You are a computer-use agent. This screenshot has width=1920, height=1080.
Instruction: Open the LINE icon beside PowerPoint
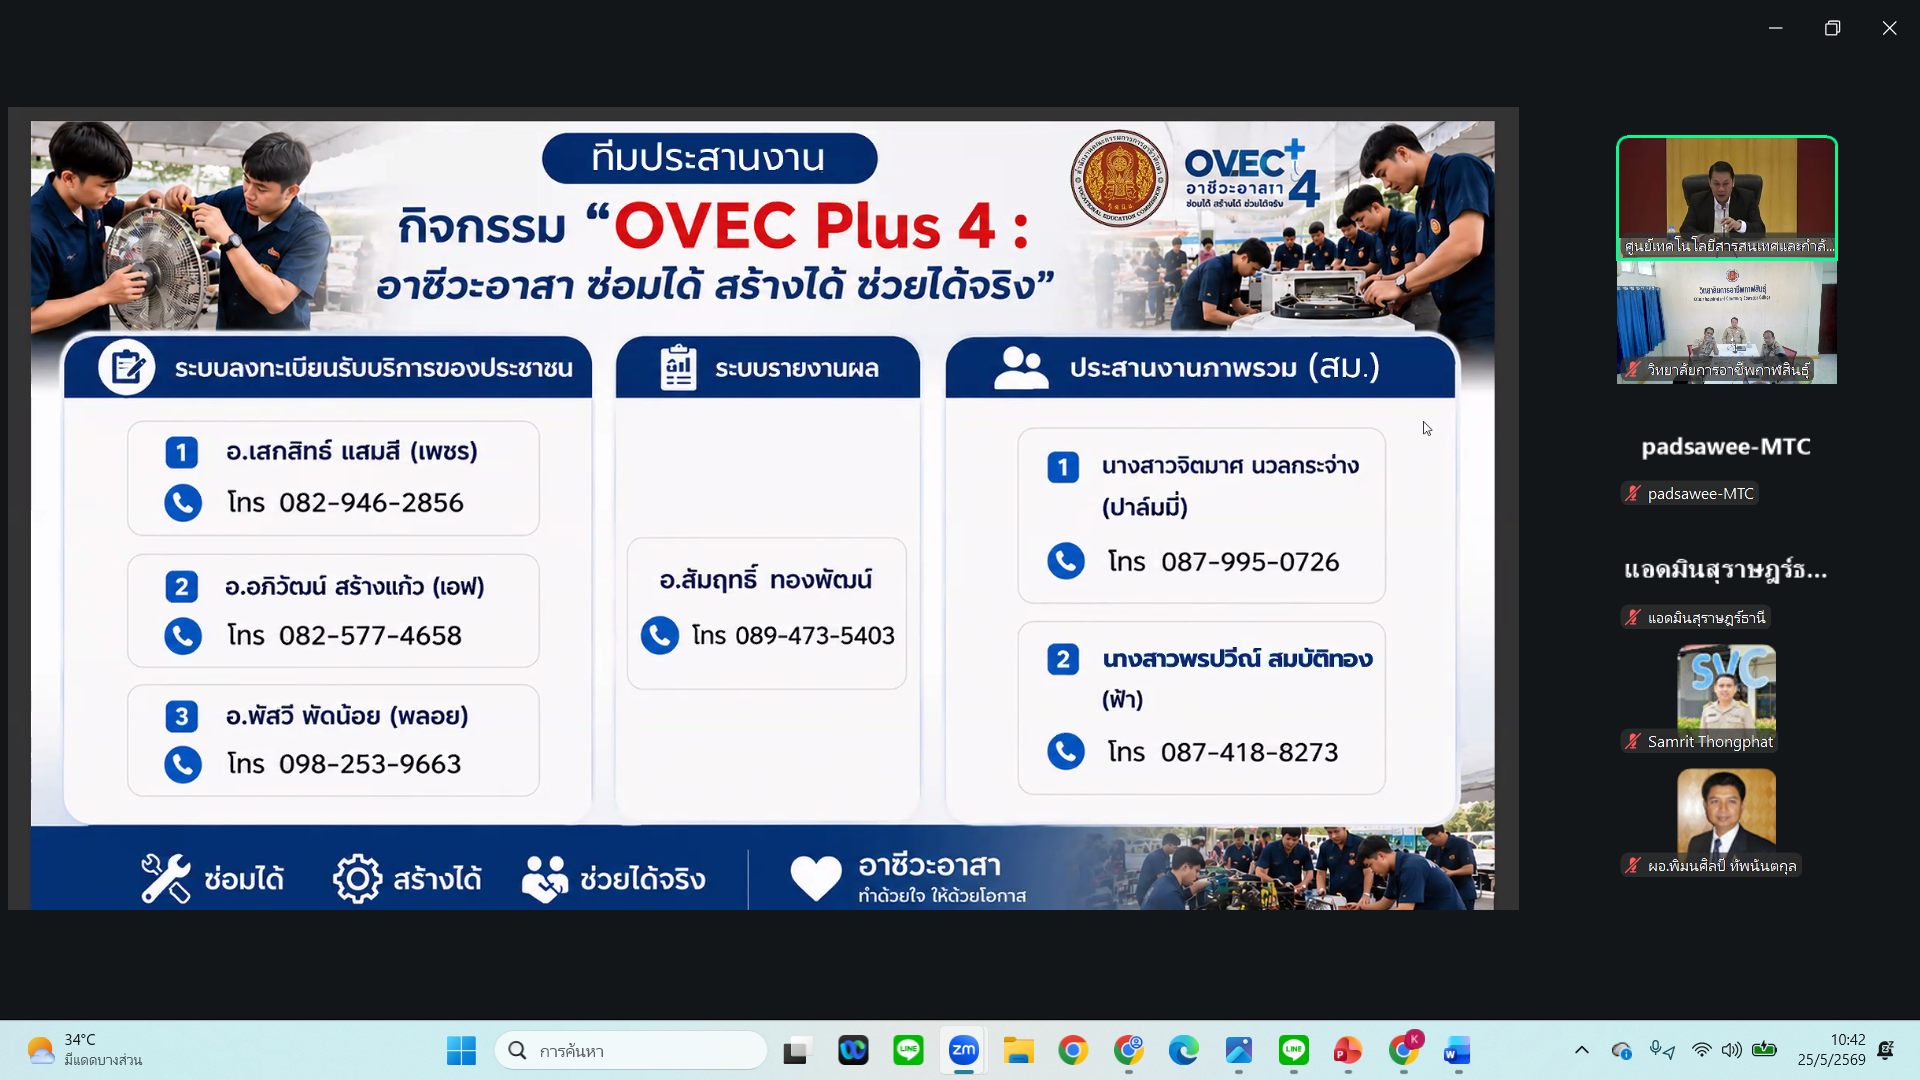point(1294,1051)
